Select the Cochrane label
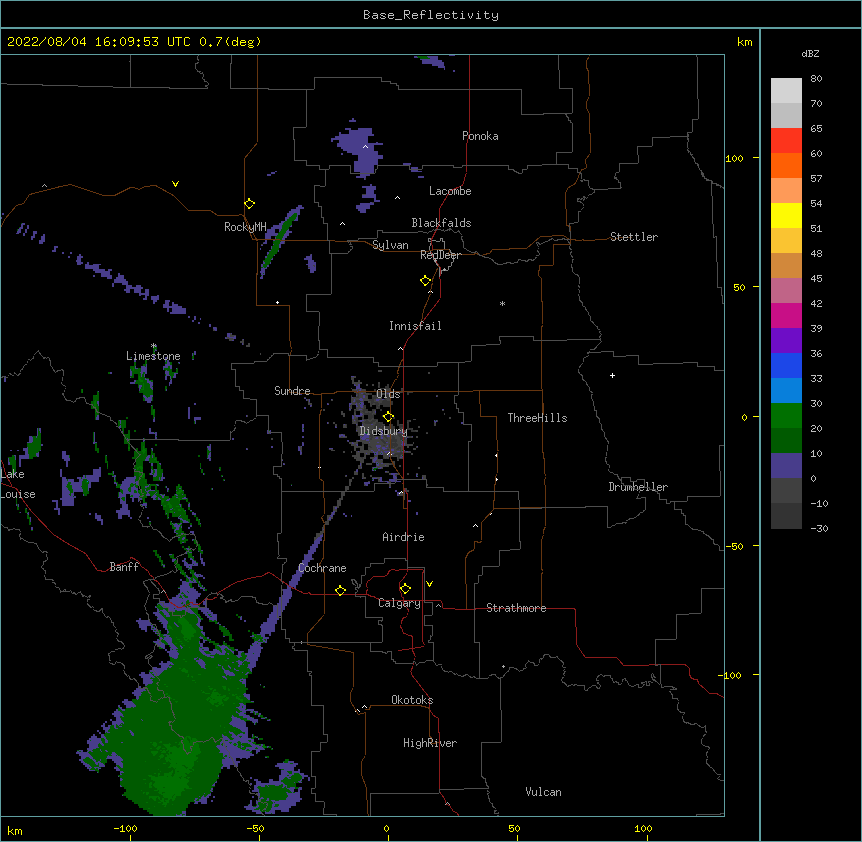The image size is (862, 842). coord(322,568)
